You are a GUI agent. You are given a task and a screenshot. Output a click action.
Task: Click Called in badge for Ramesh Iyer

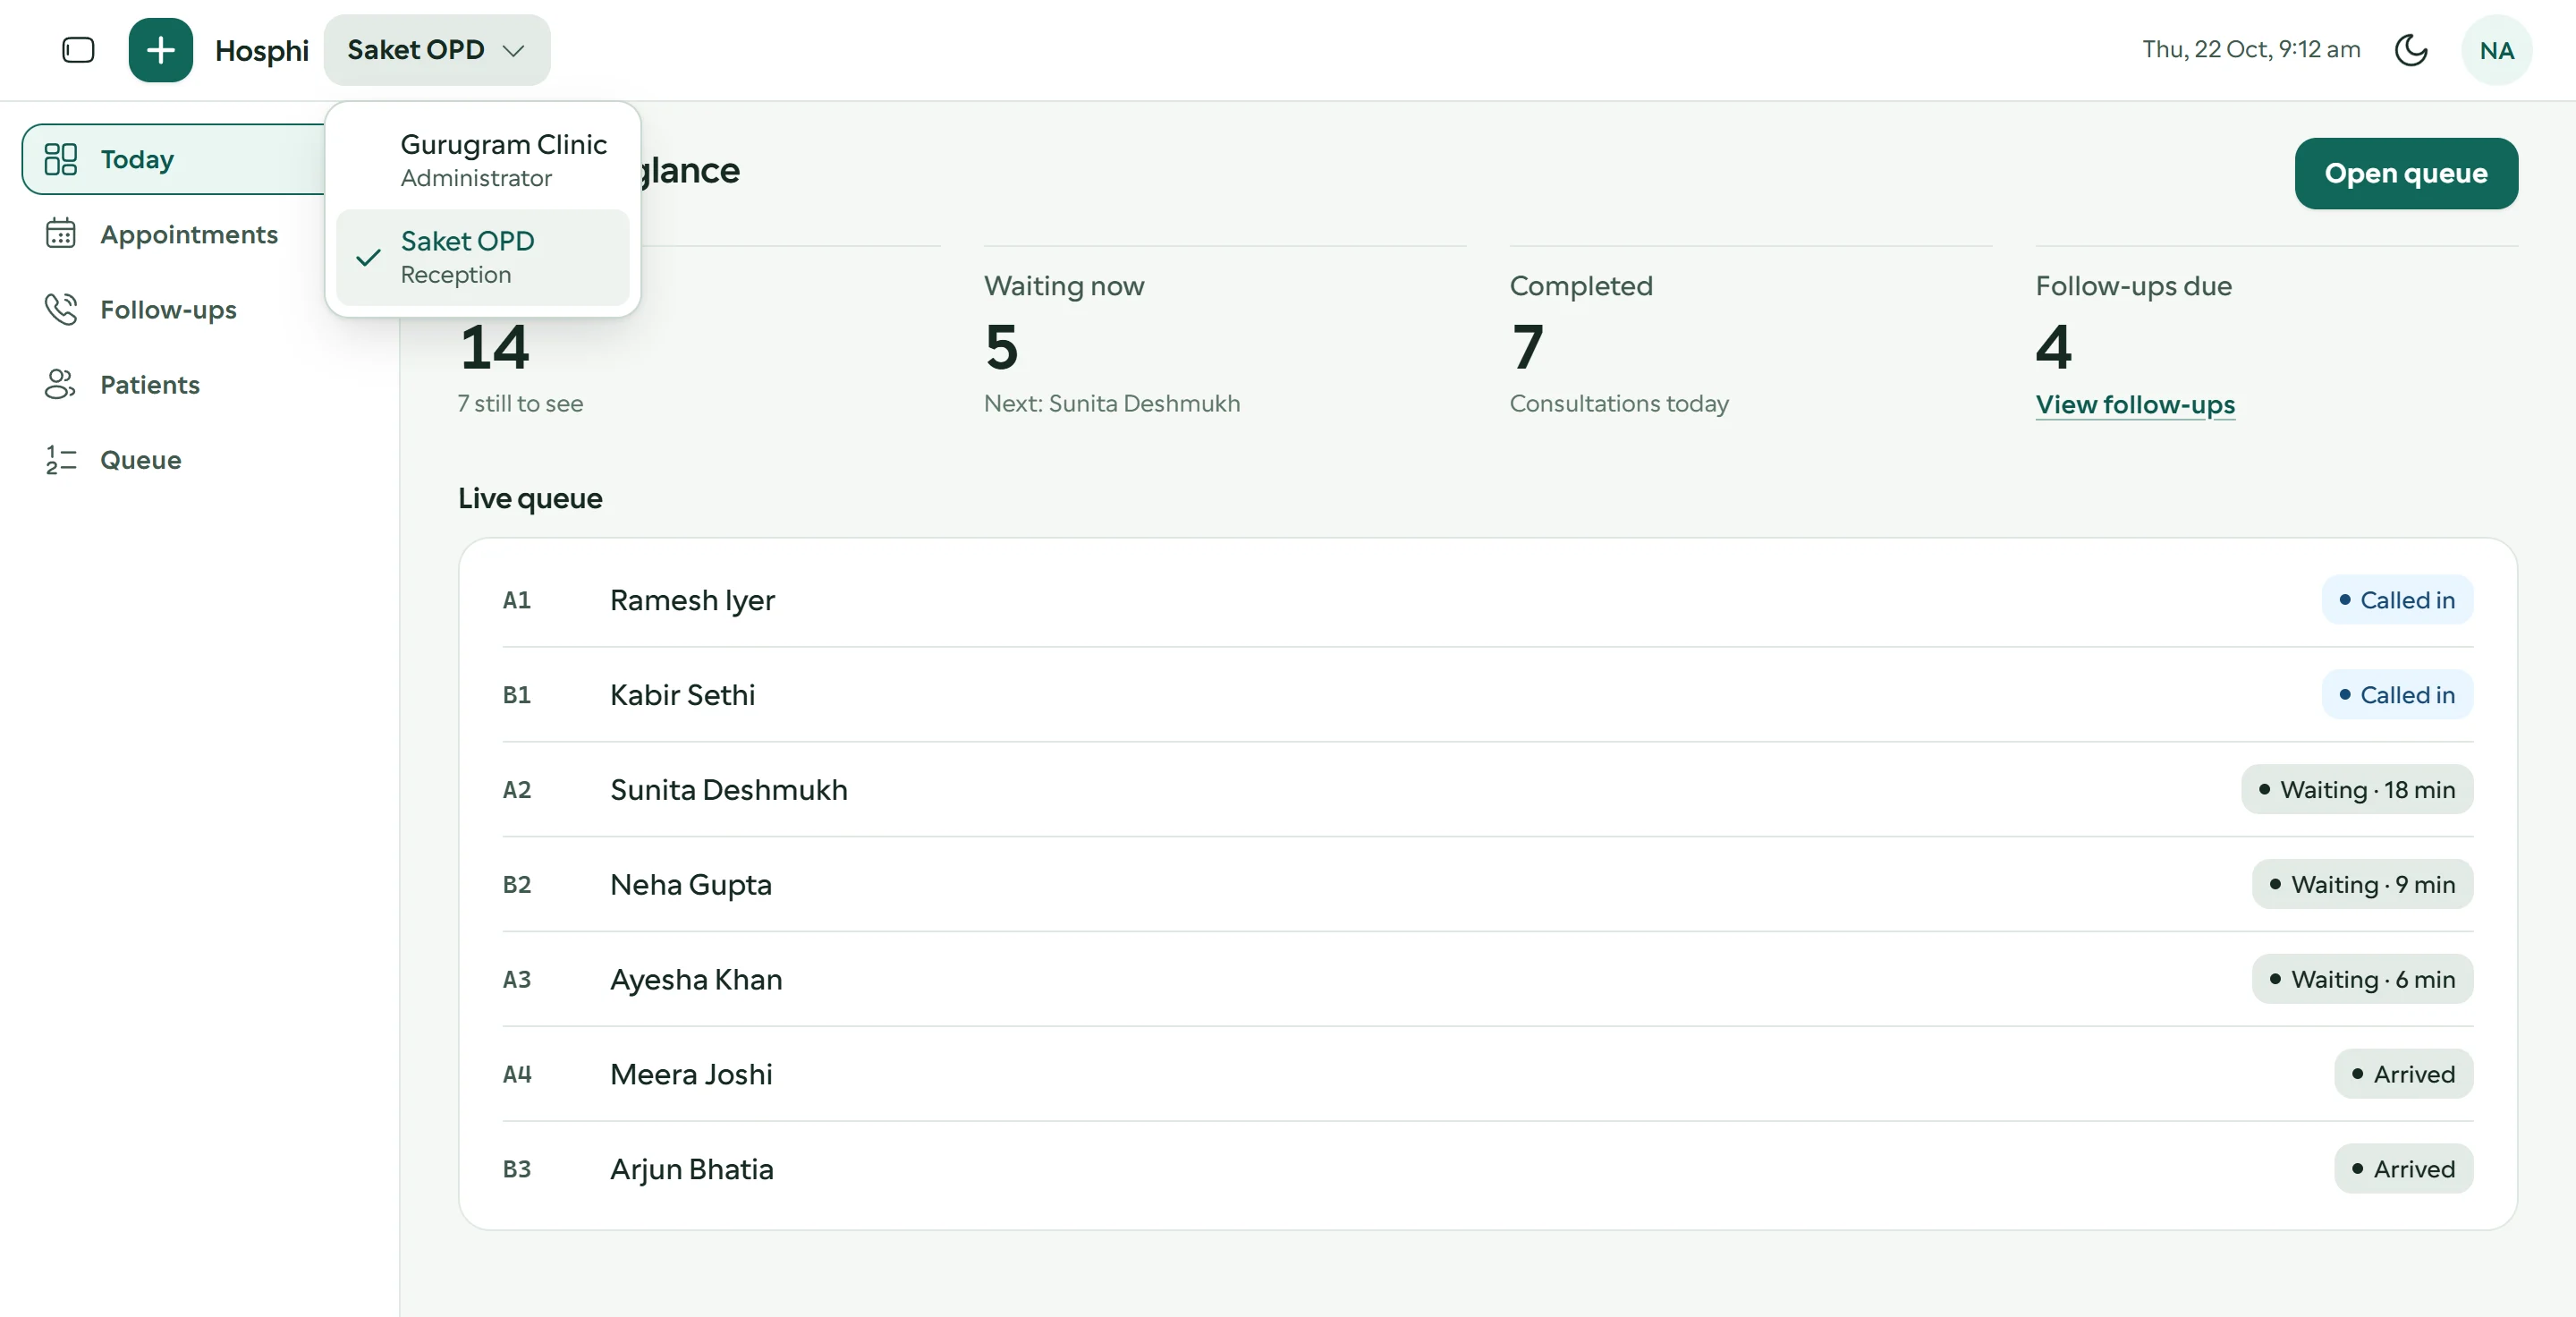coord(2396,600)
